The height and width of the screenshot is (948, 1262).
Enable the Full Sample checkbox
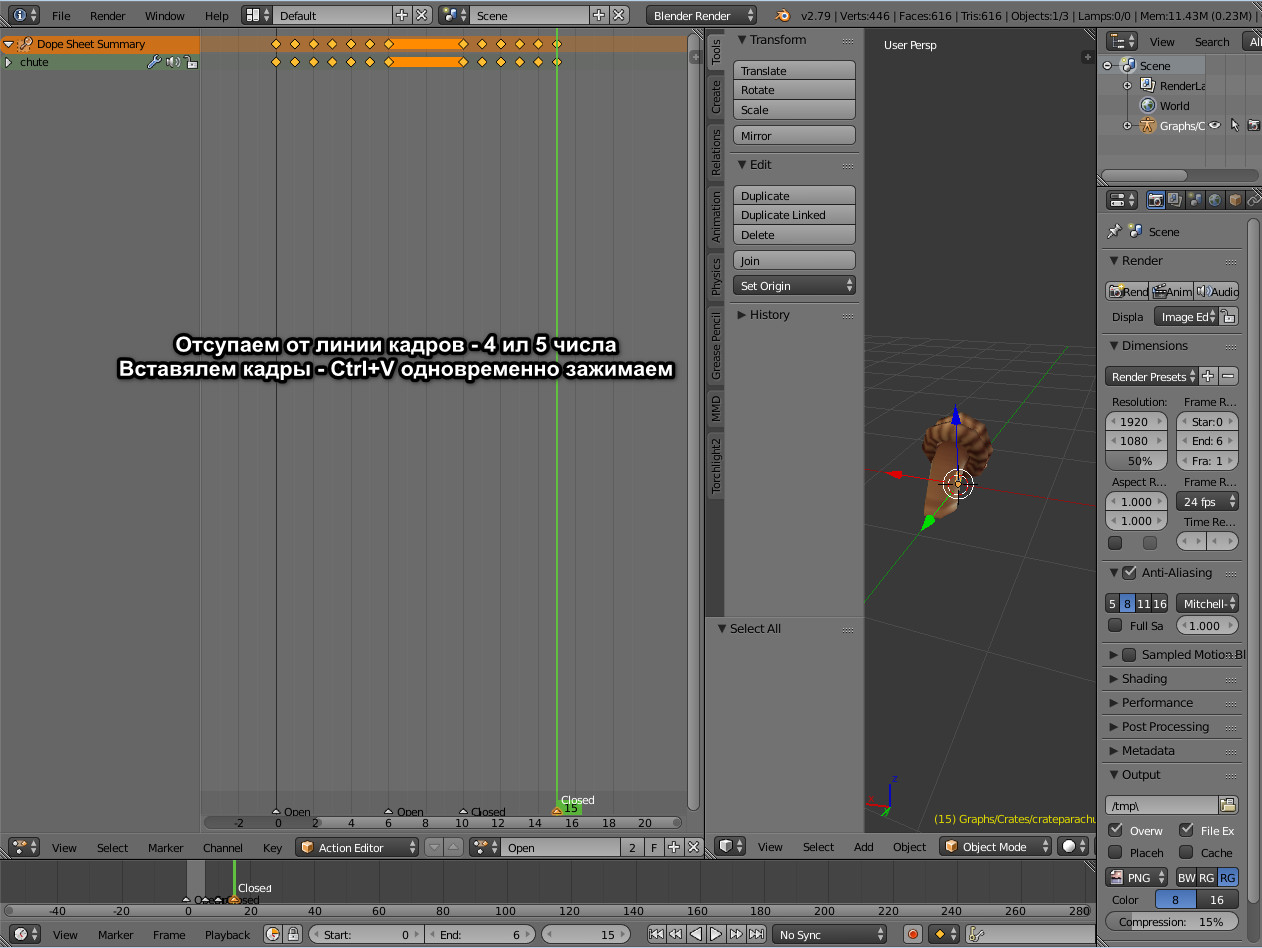point(1115,625)
